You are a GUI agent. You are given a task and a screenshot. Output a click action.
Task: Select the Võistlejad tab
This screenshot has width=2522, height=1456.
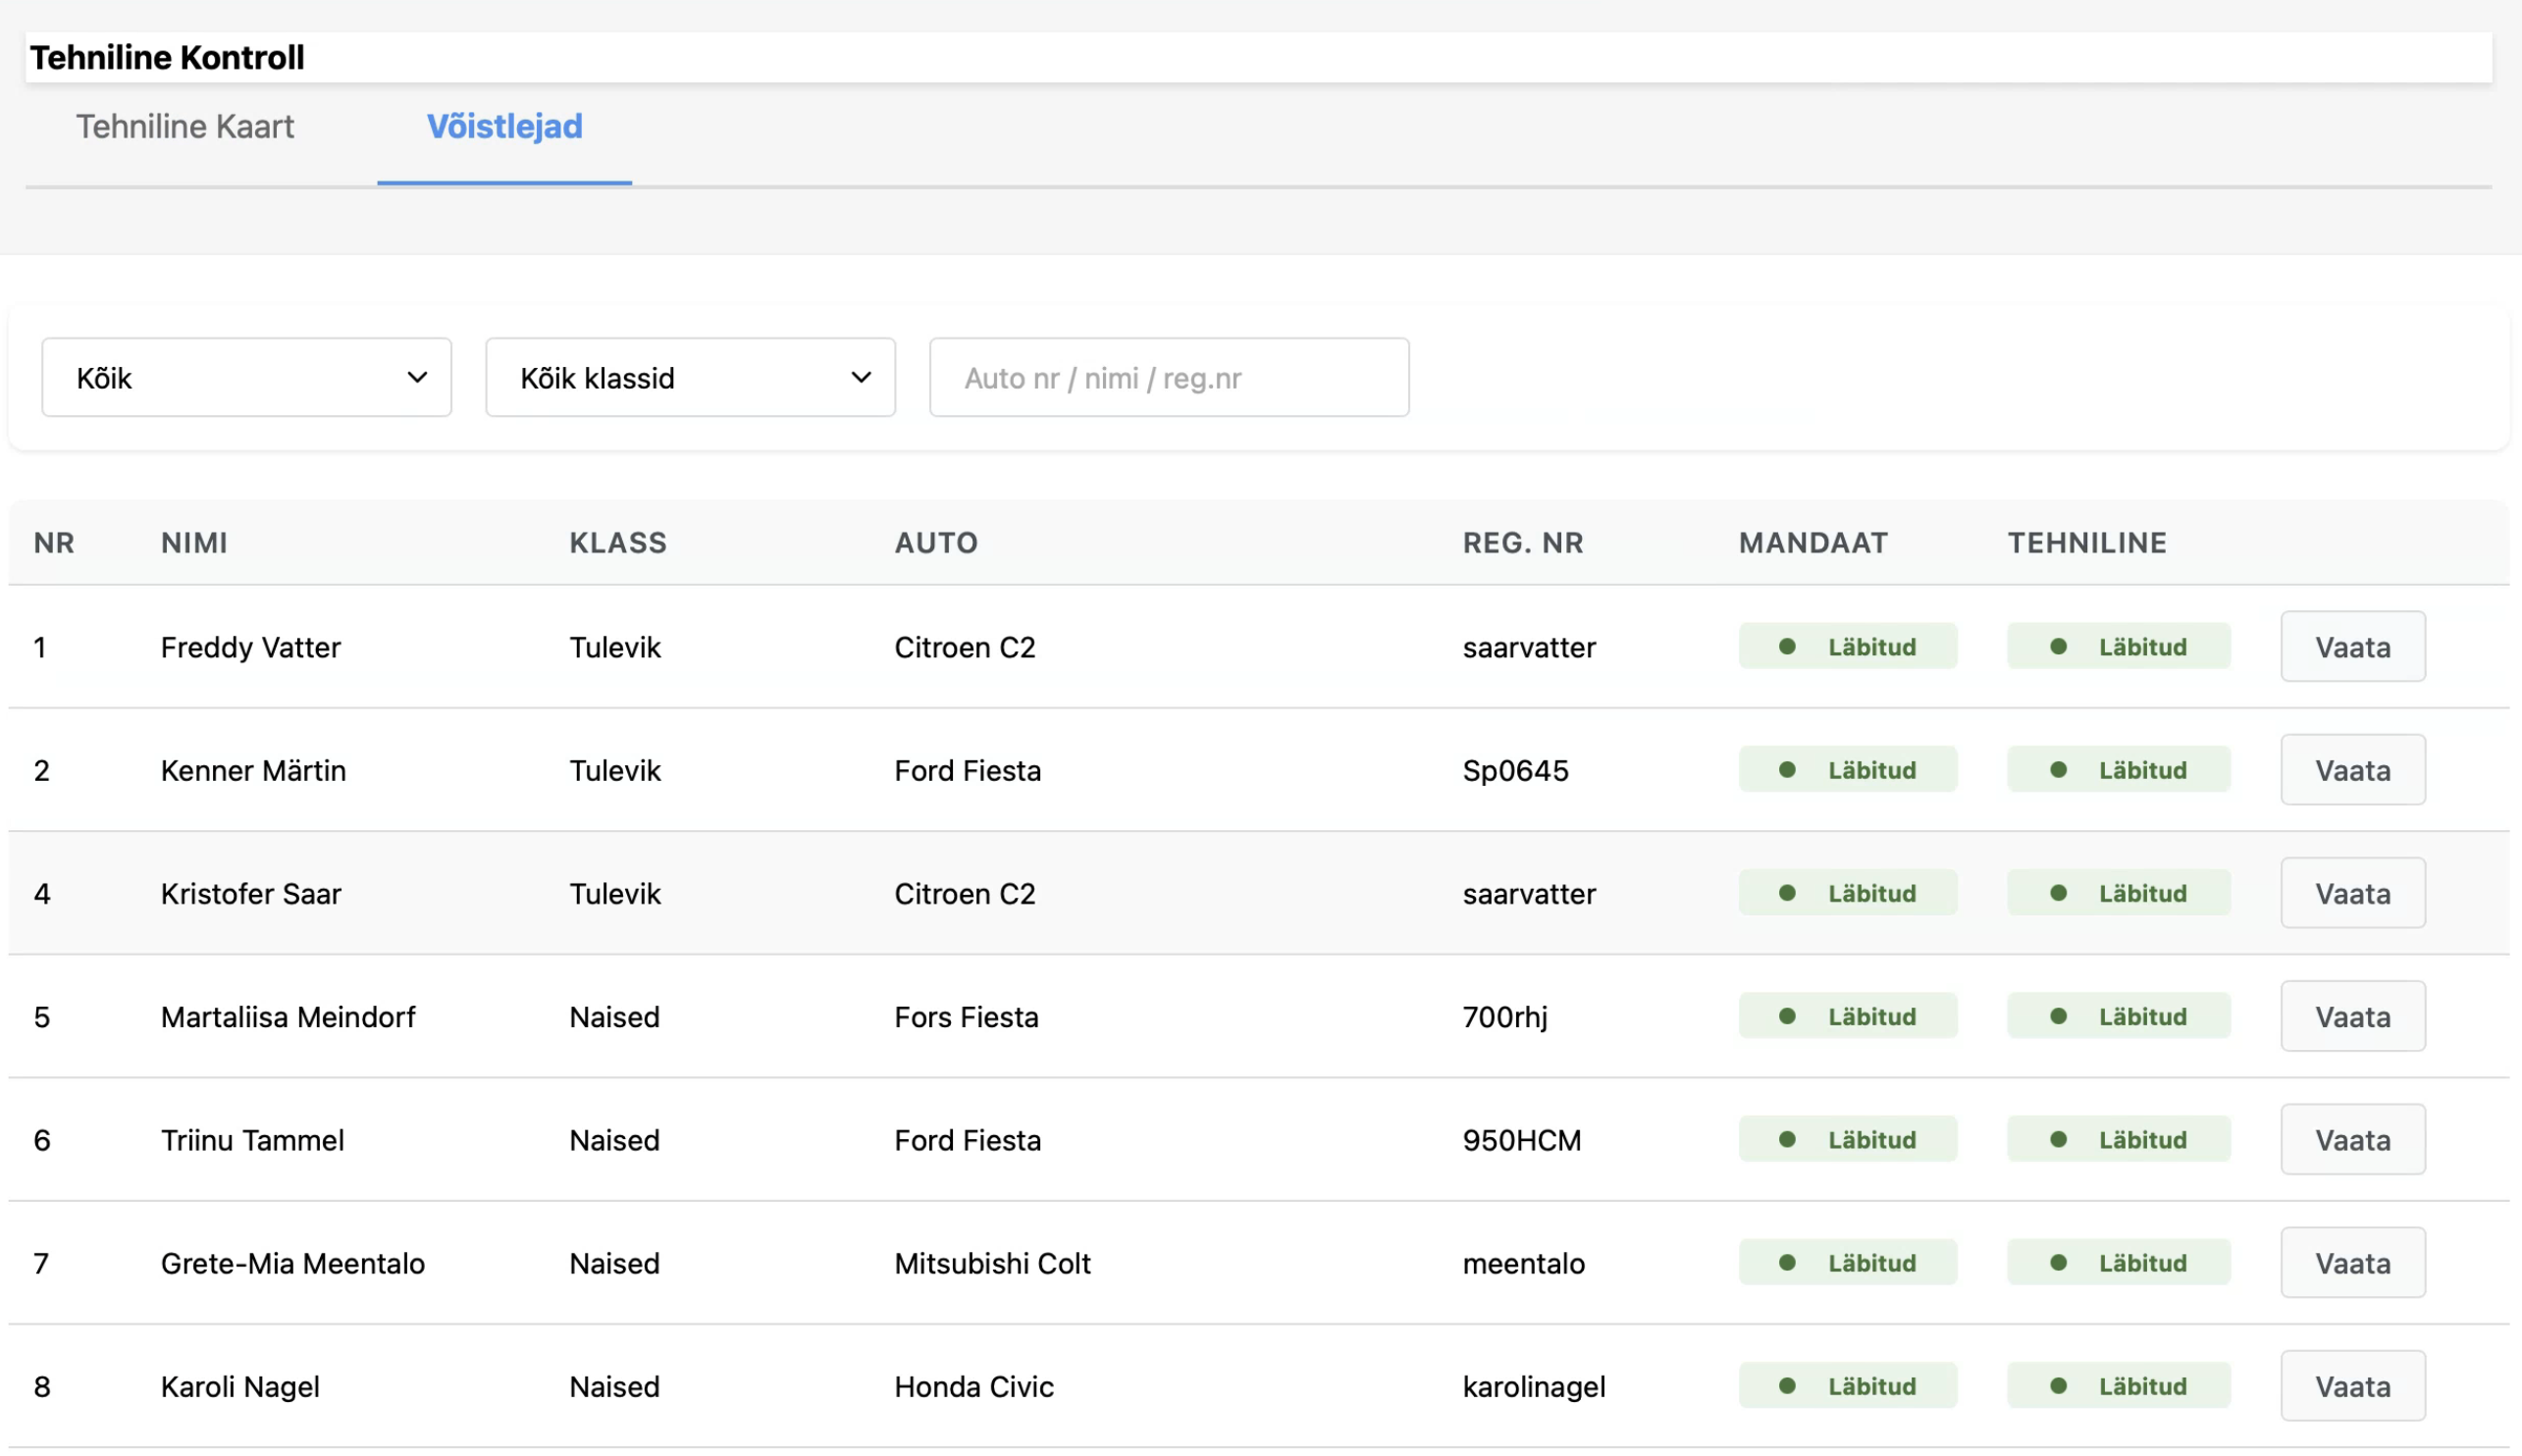pos(504,127)
